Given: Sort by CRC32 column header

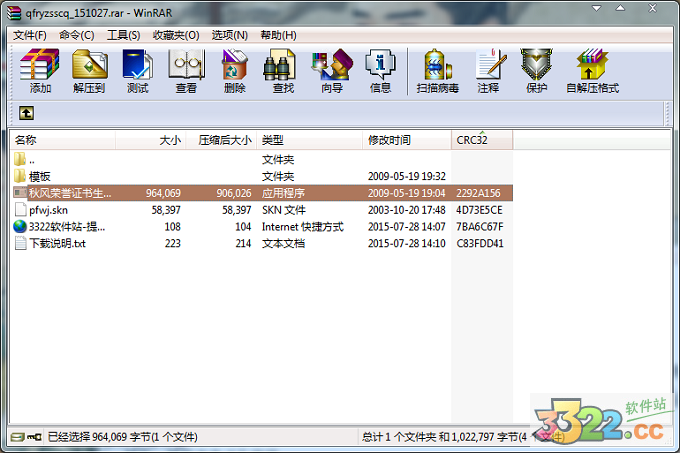Looking at the screenshot, I should pos(482,140).
